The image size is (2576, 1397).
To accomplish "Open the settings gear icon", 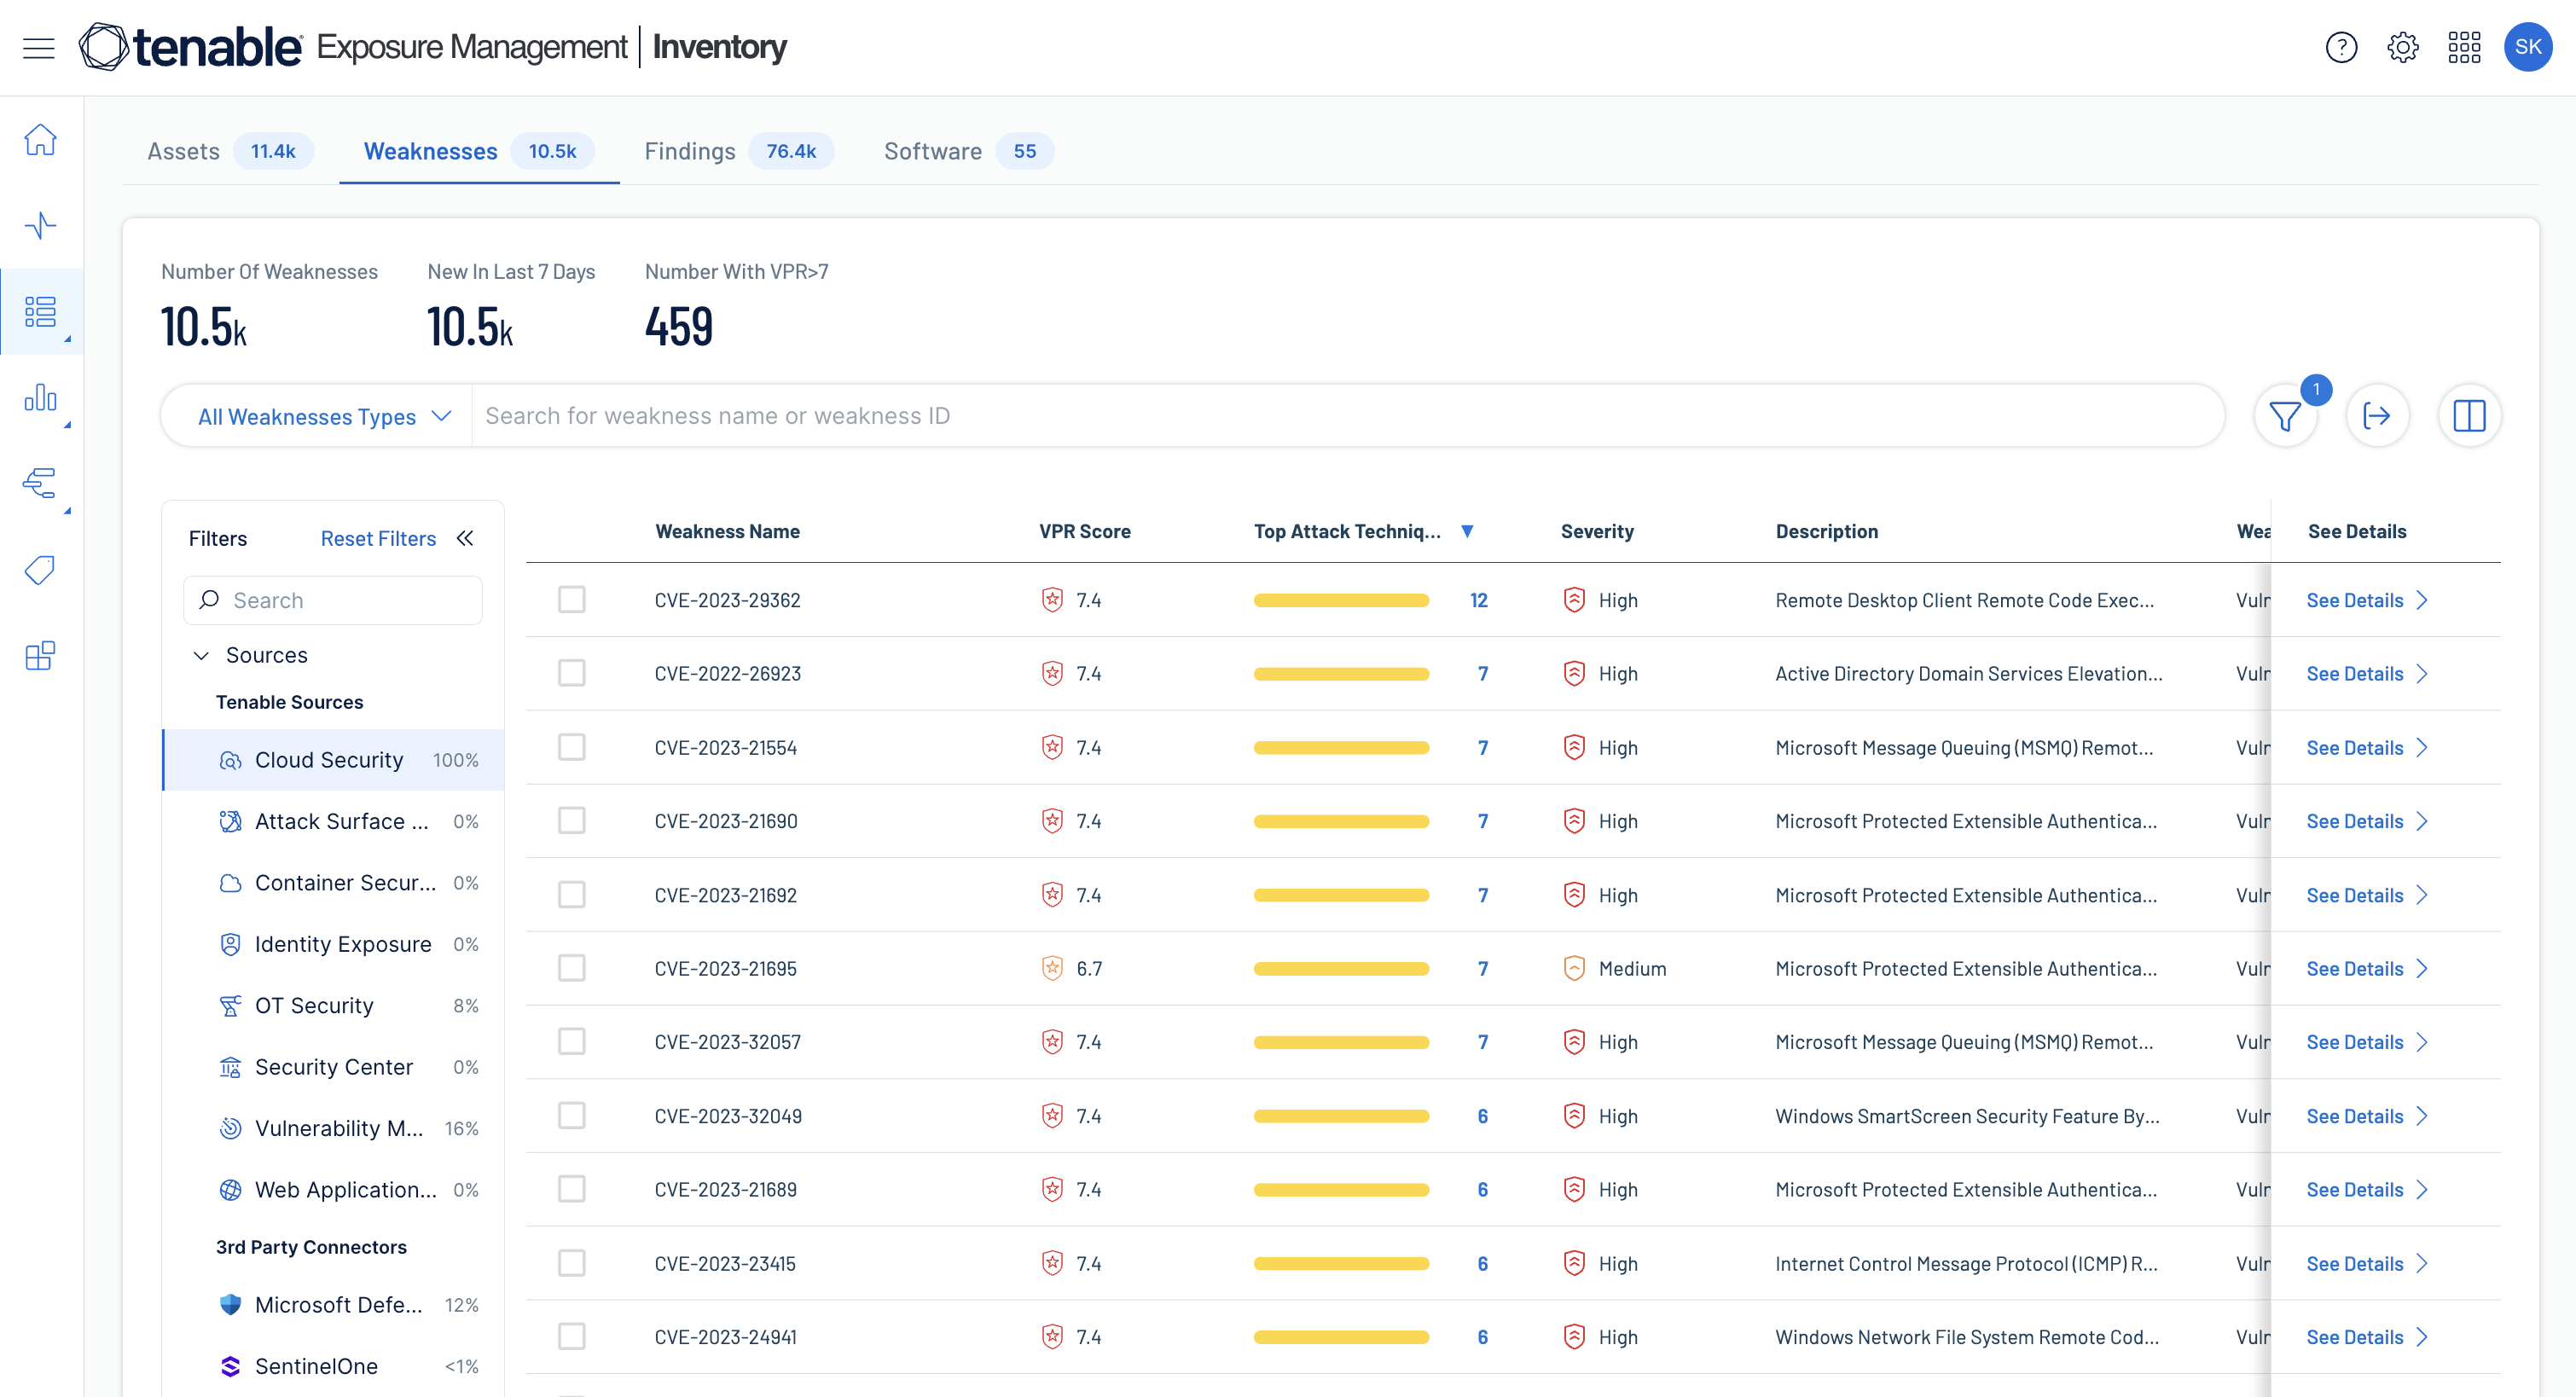I will point(2402,47).
